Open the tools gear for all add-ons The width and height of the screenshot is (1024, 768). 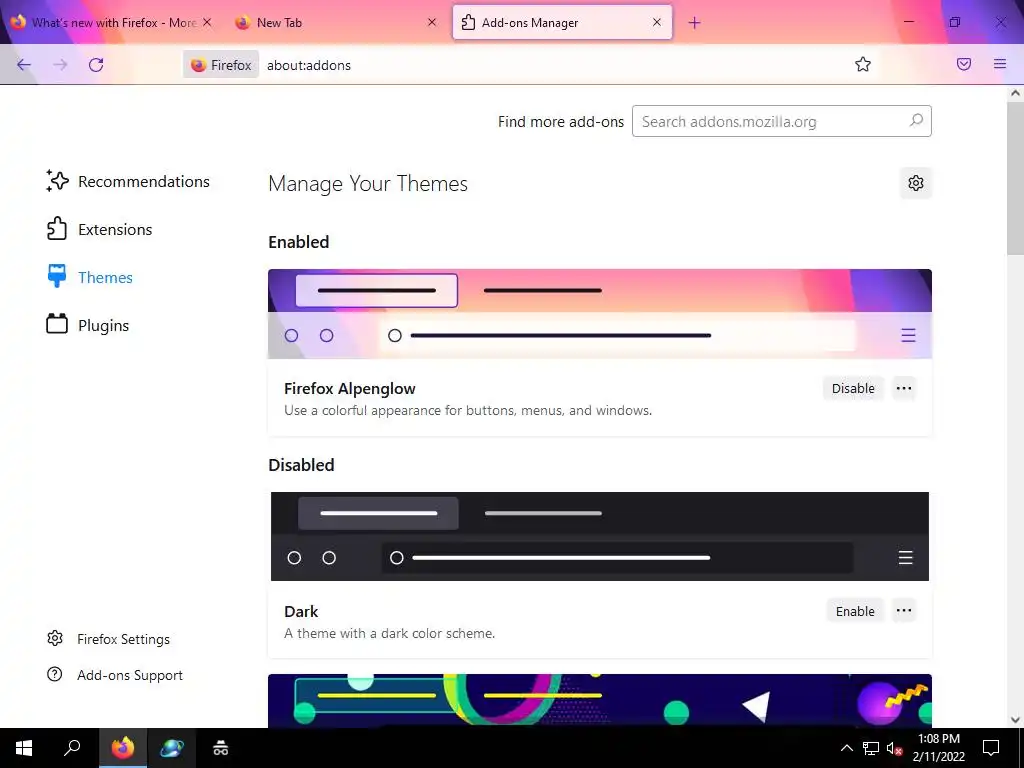click(x=916, y=183)
